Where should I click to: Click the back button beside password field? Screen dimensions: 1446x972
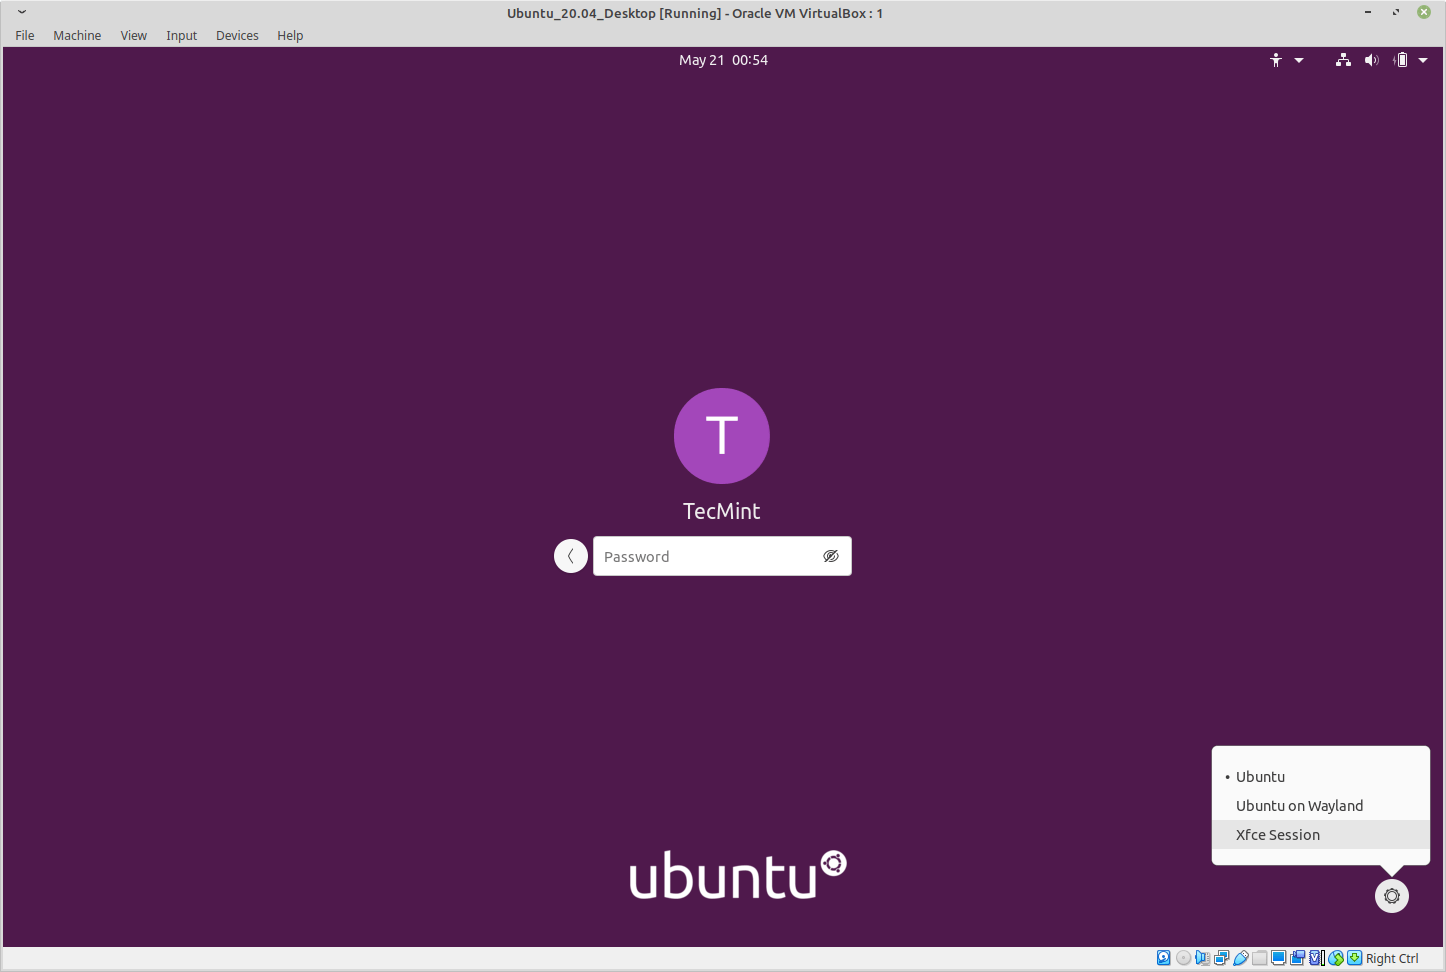tap(571, 556)
